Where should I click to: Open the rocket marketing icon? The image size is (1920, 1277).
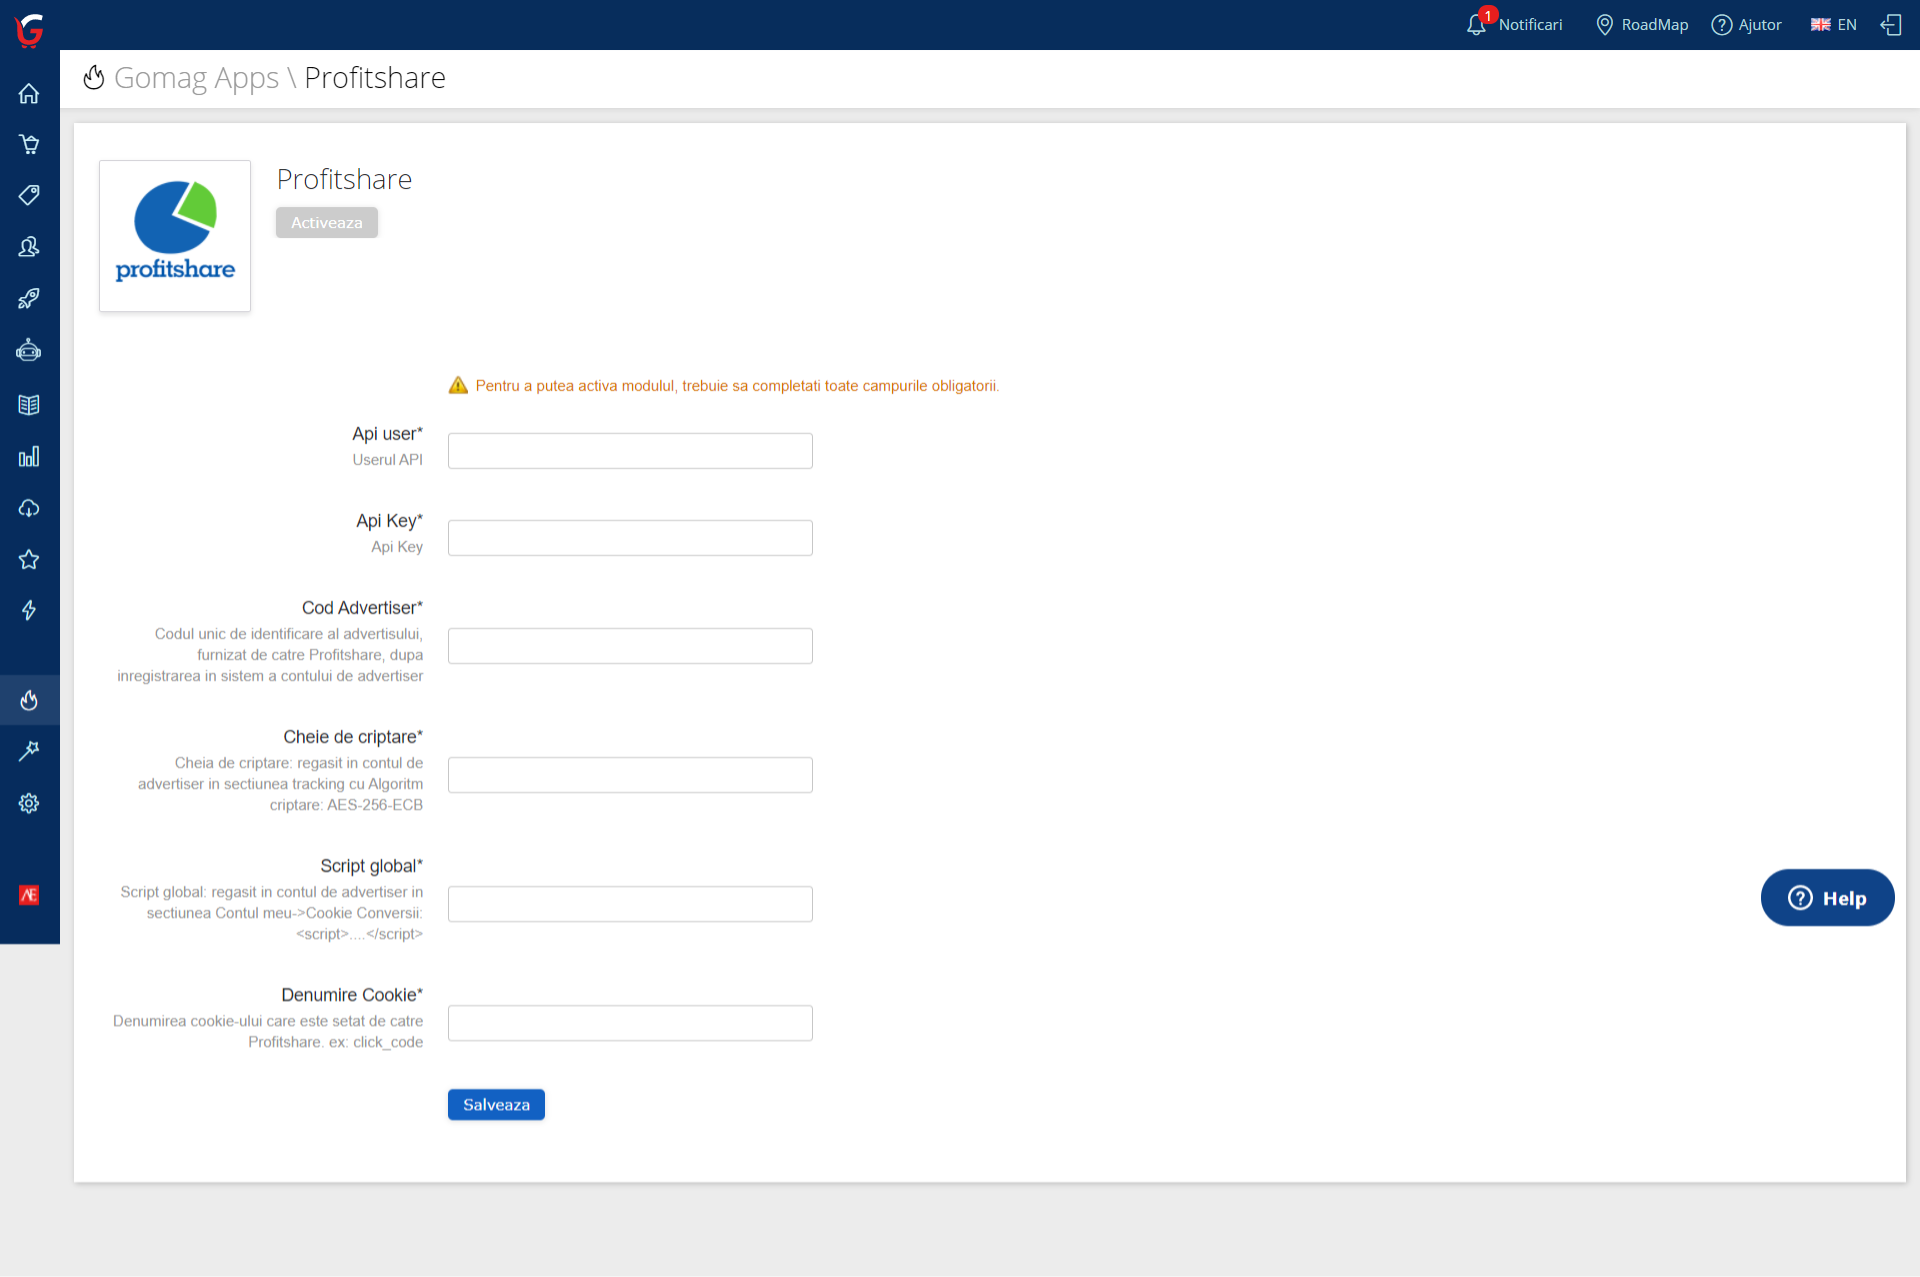point(29,298)
